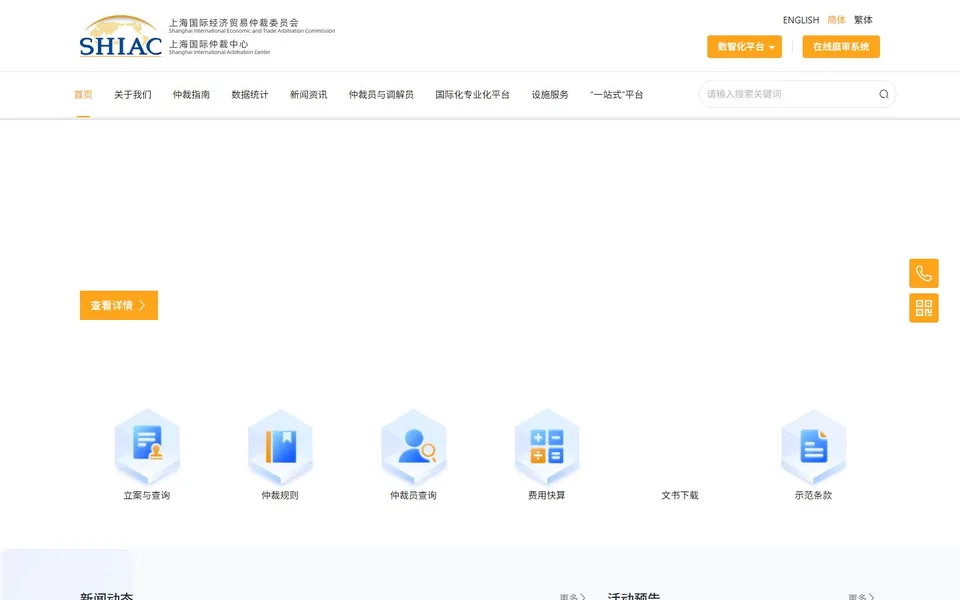Open the 仲裁员与调解员 menu
This screenshot has height=600, width=960.
coord(381,94)
